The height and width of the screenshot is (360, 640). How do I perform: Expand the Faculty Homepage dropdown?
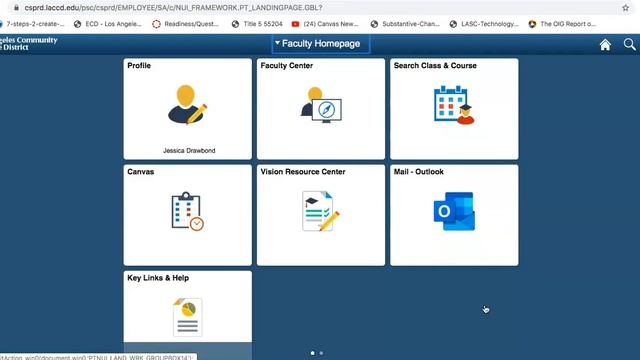tap(321, 44)
